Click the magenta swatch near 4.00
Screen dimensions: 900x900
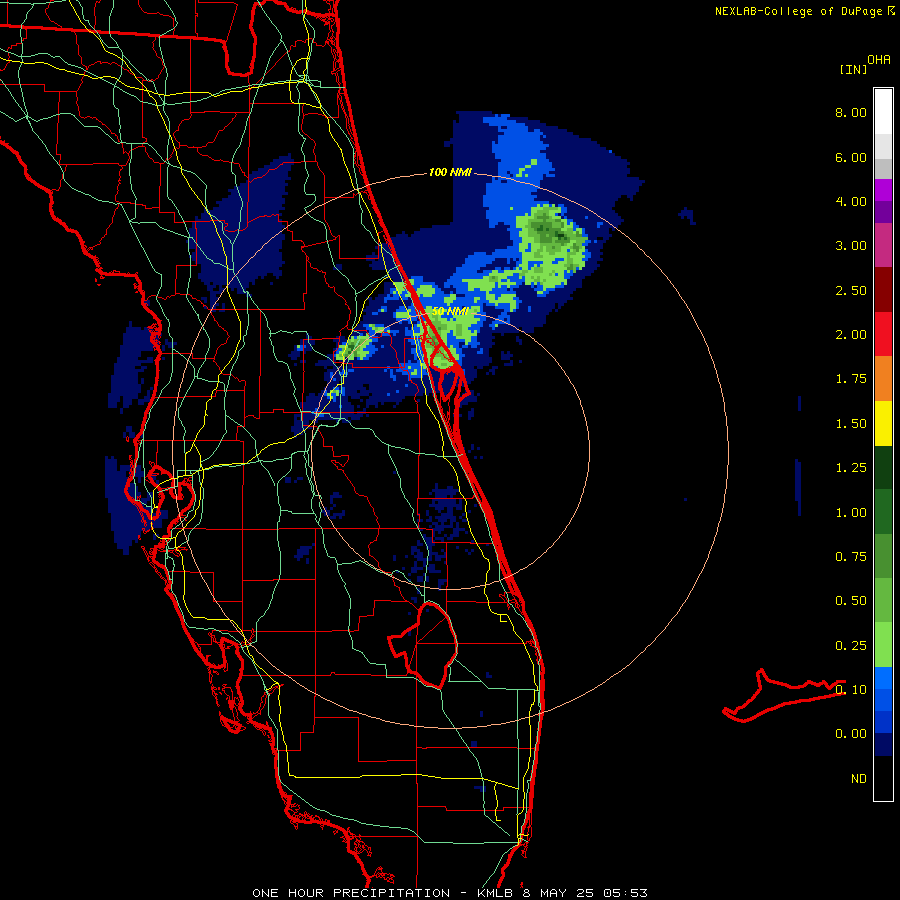(883, 190)
